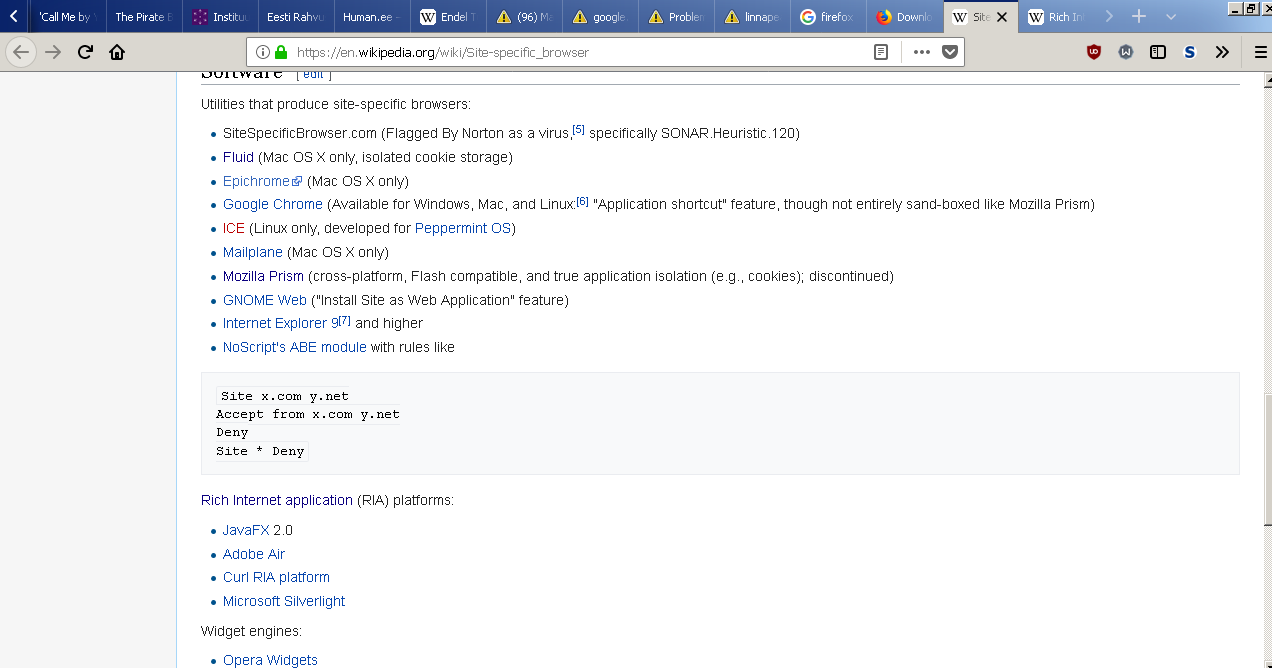
Task: Reload the current page
Action: coord(85,52)
